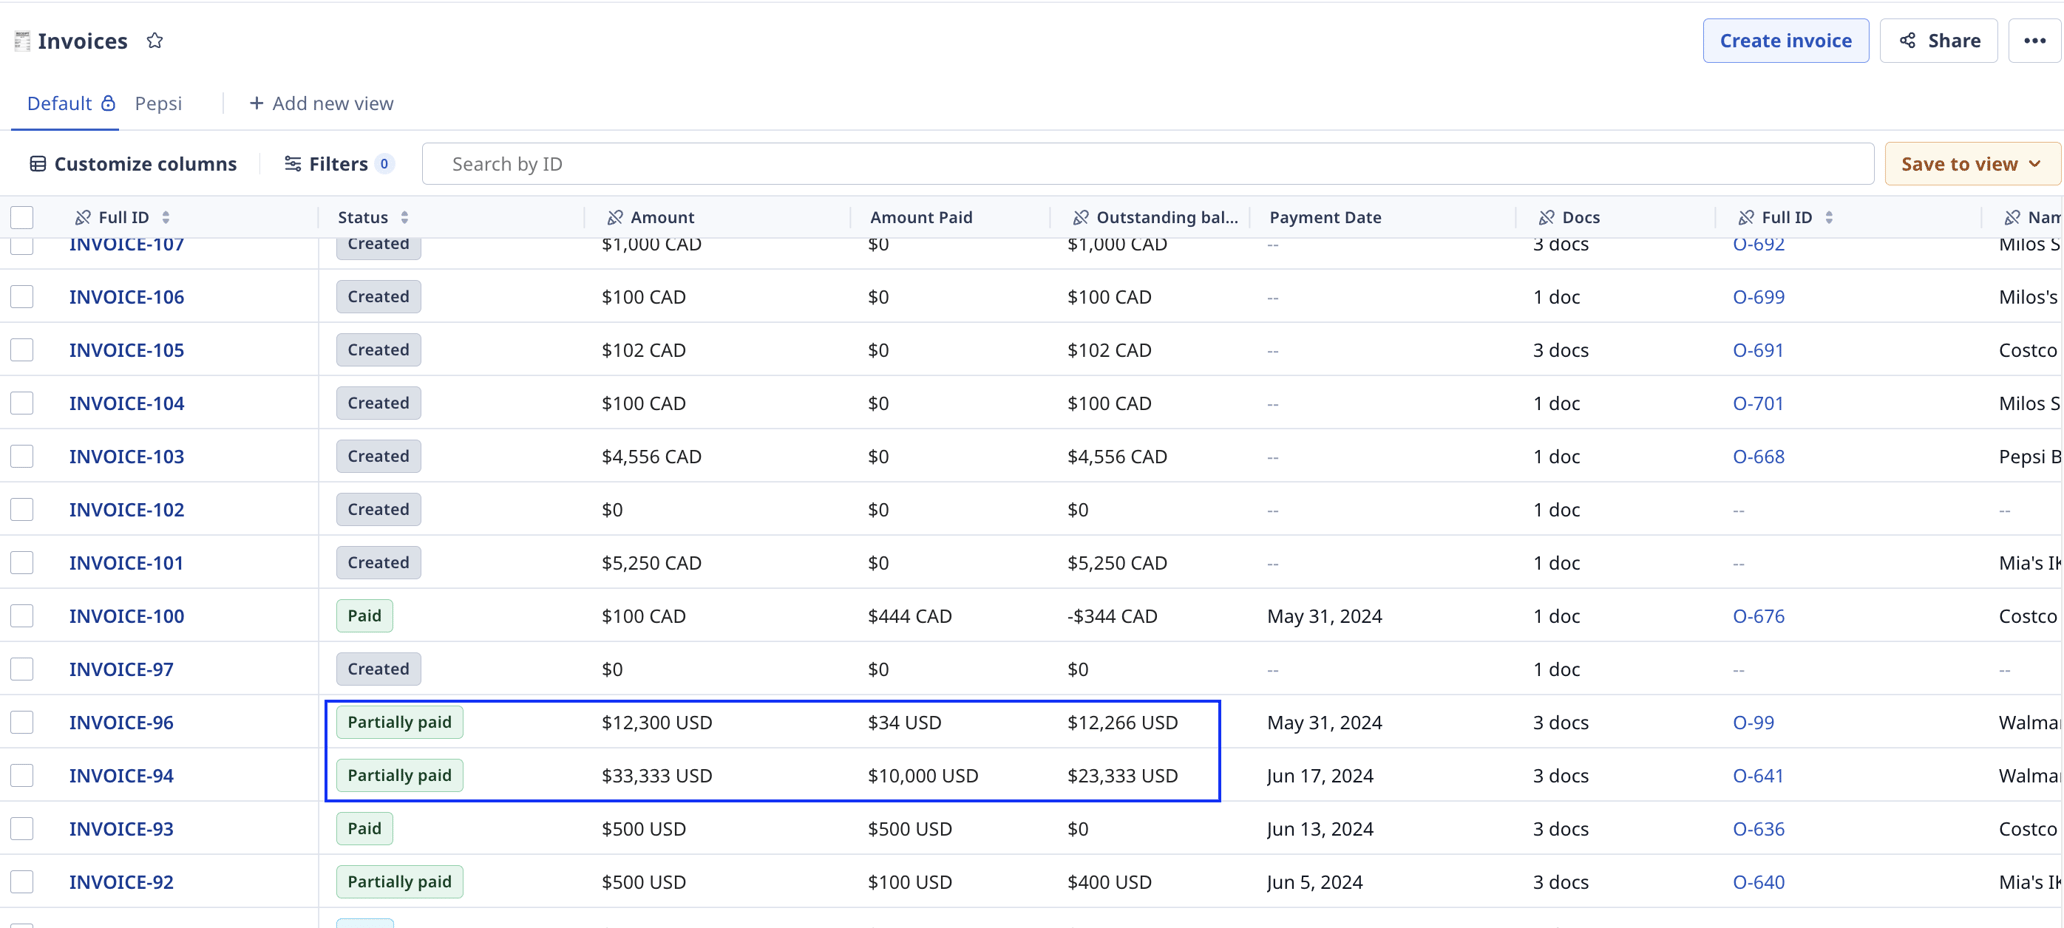Click the Jun 17, 2024 payment date
The height and width of the screenshot is (928, 2064).
coord(1320,775)
